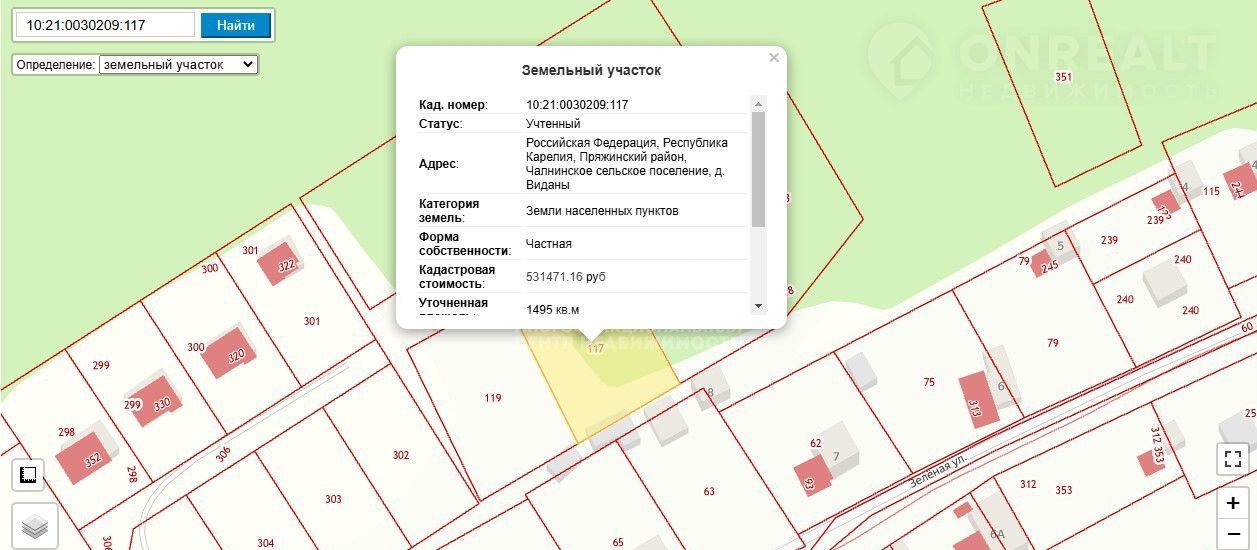Select the red building labeled 322
The width and height of the screenshot is (1257, 550).
tap(282, 262)
